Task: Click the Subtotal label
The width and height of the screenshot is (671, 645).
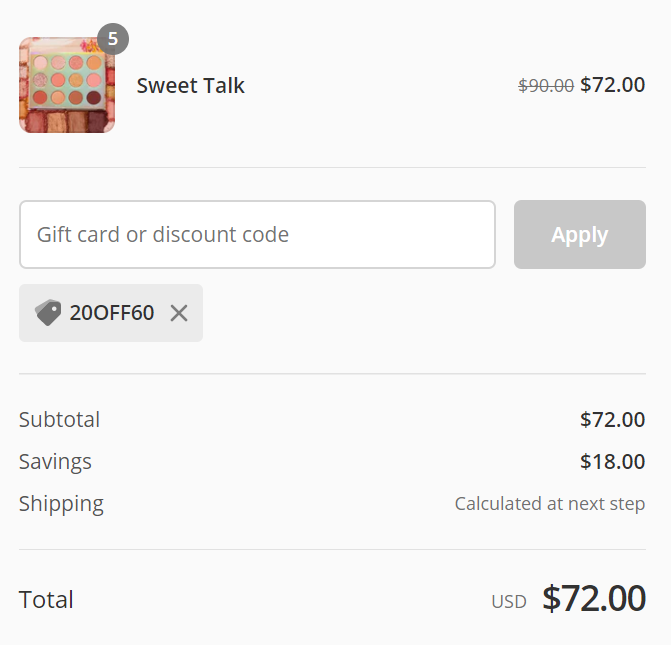Action: [x=59, y=419]
